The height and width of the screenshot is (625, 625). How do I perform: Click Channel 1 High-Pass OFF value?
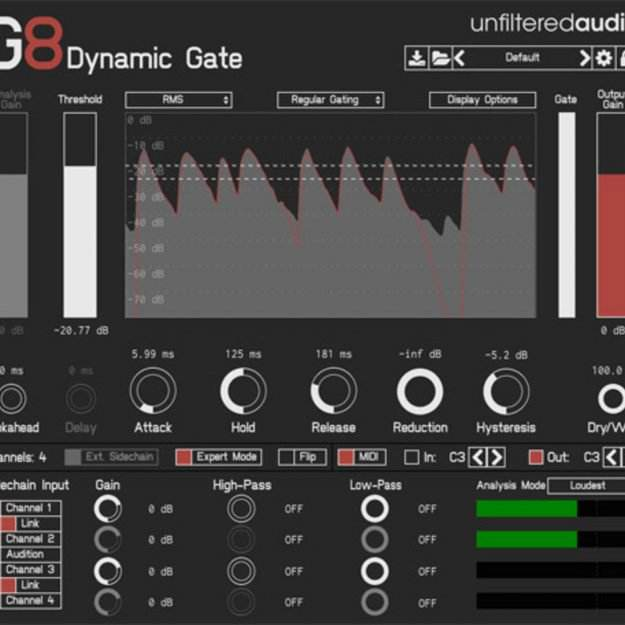click(294, 509)
